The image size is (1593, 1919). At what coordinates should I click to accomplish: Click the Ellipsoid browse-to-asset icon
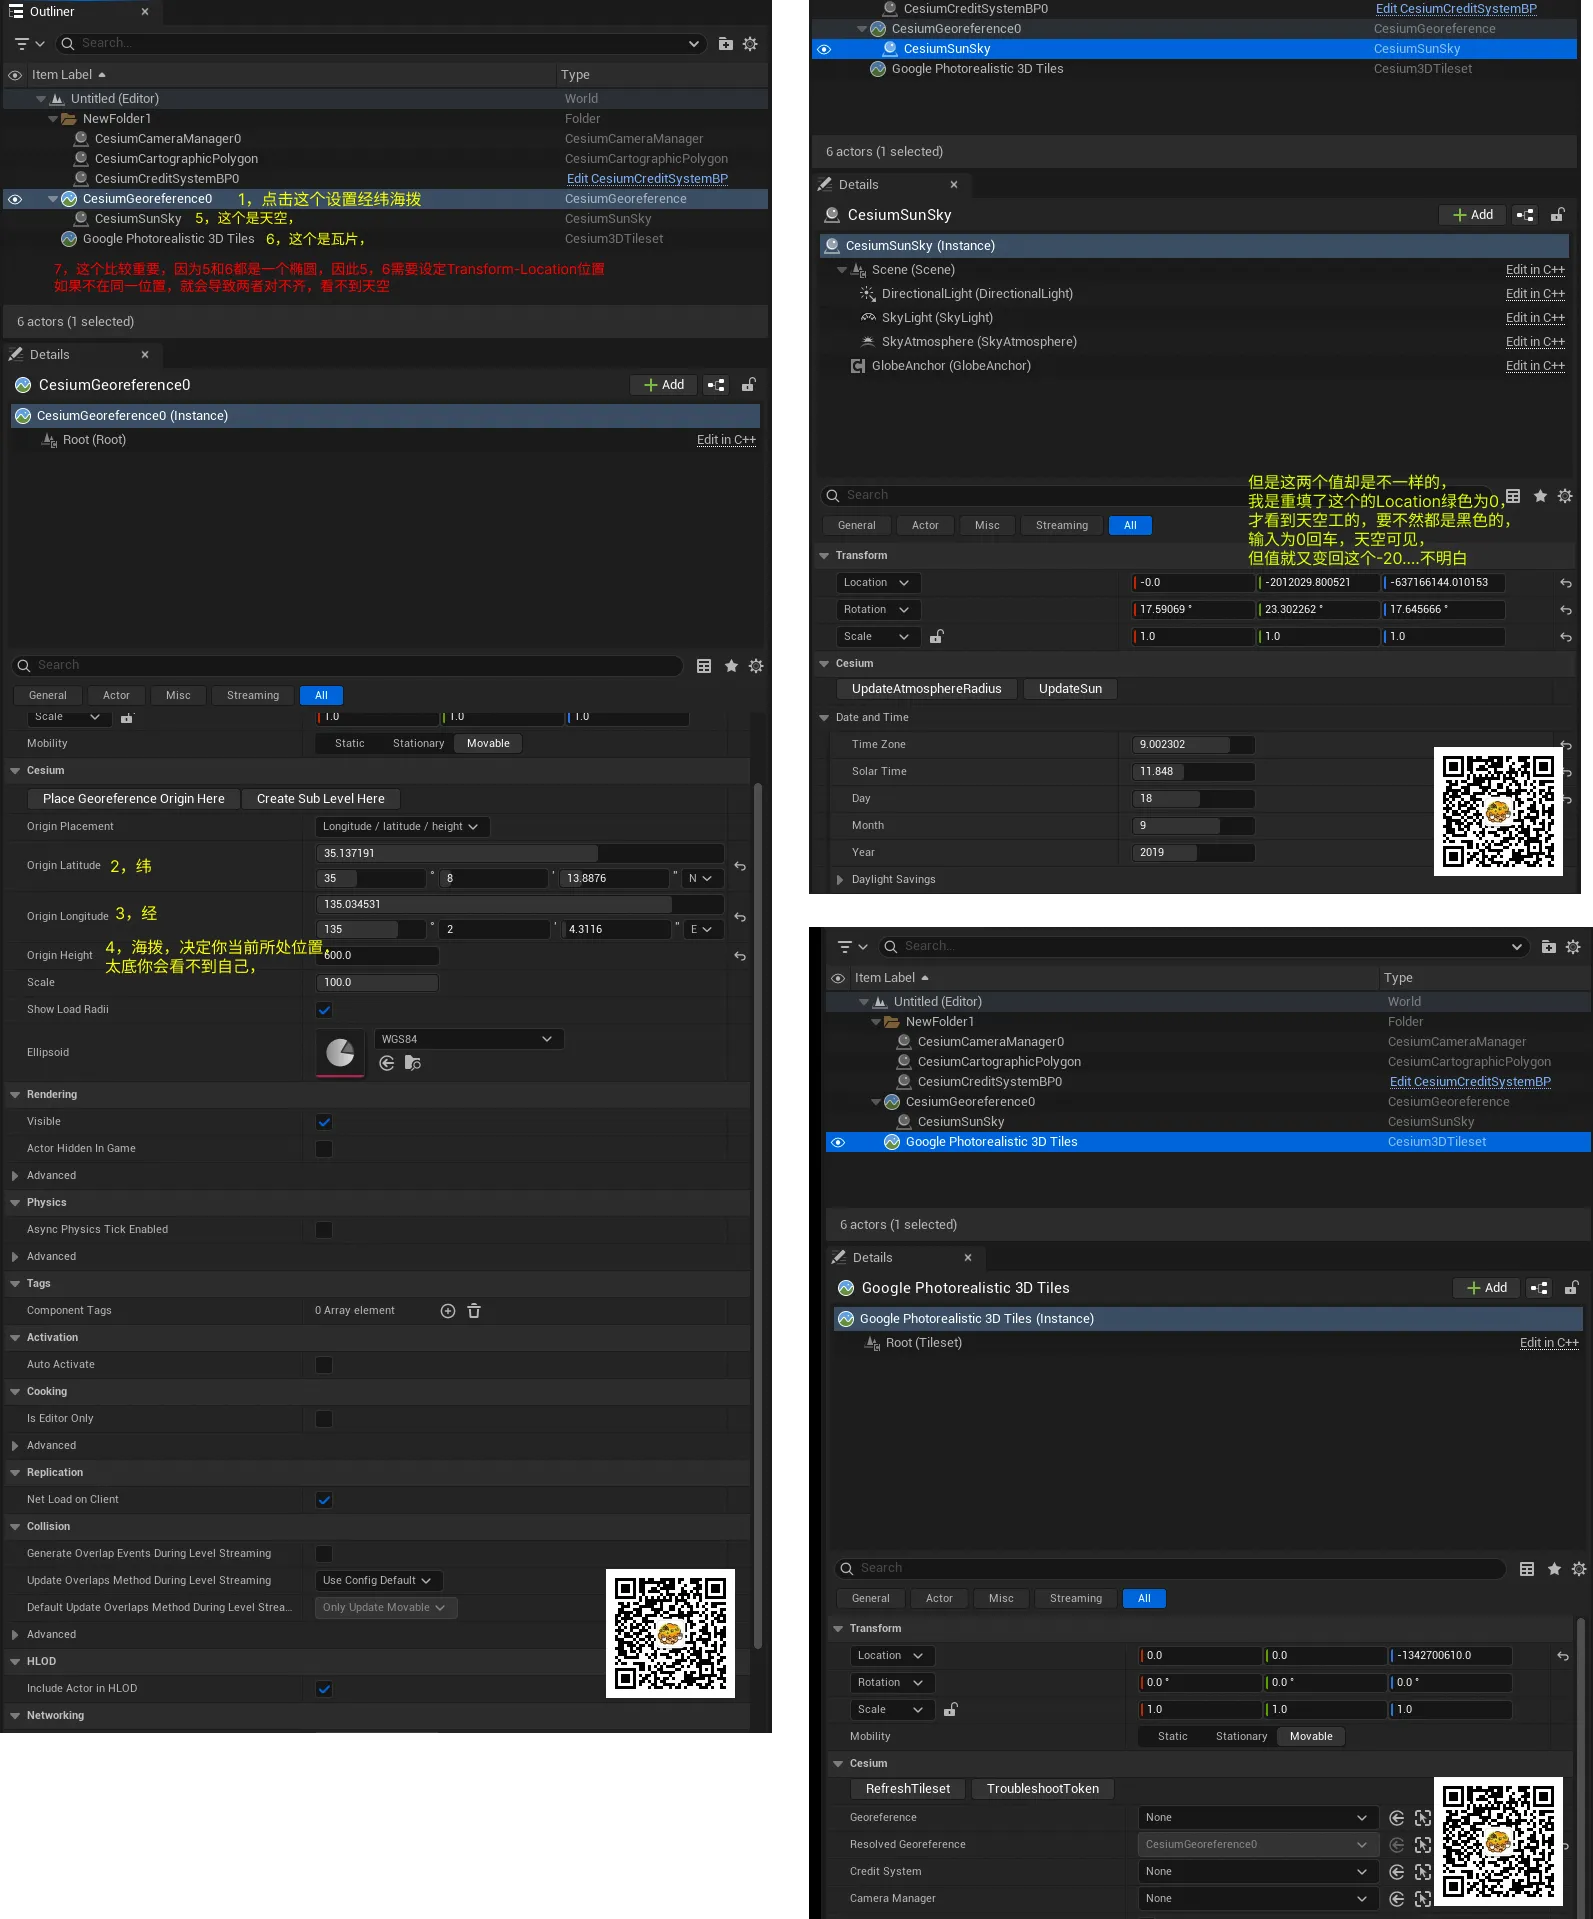point(413,1063)
